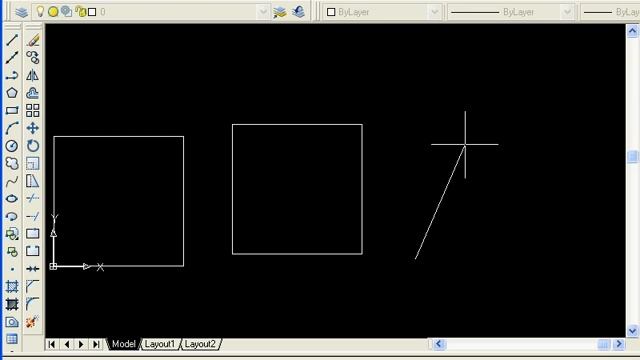The image size is (640, 360).
Task: Select the Offset tool
Action: 33,93
